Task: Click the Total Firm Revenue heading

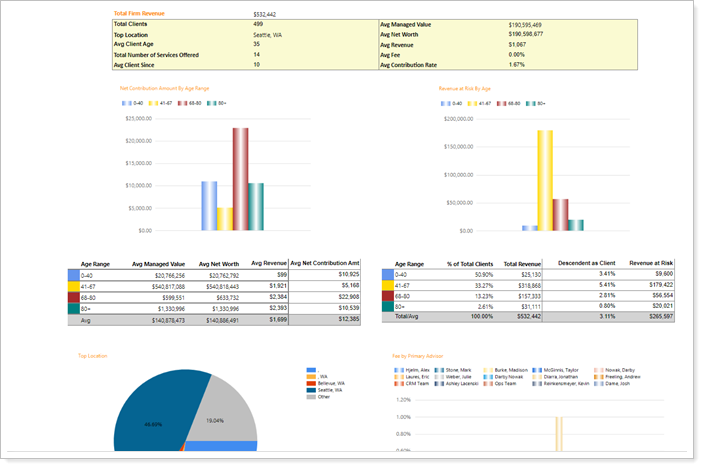Action: click(x=139, y=13)
